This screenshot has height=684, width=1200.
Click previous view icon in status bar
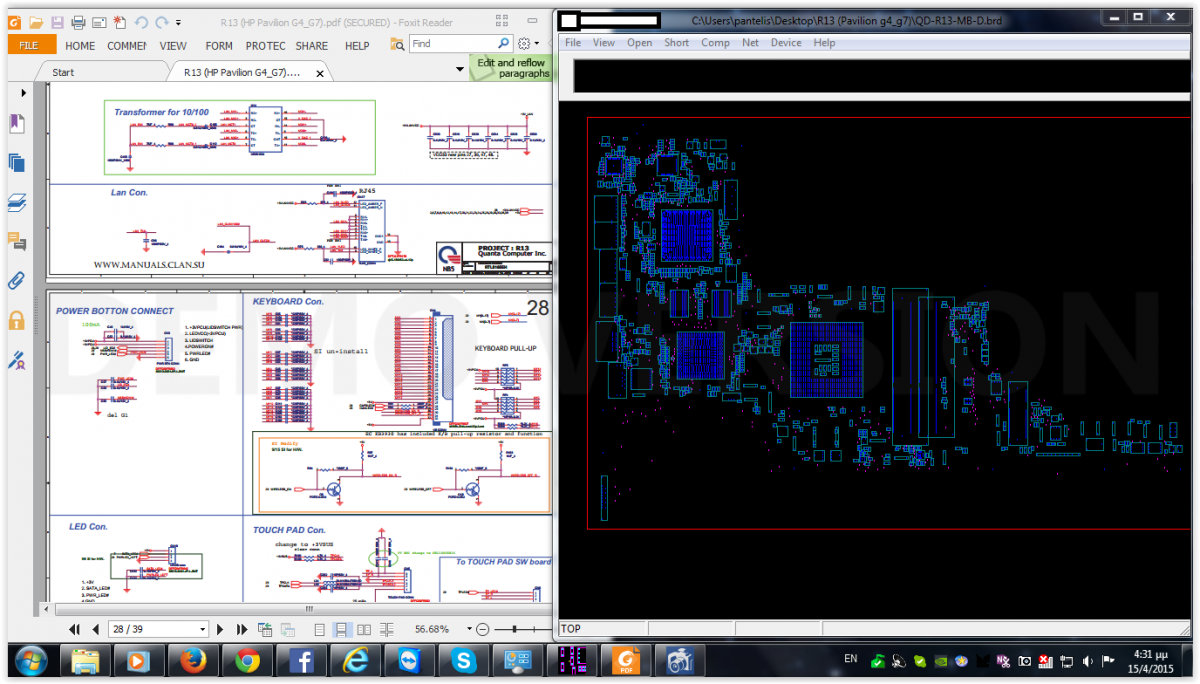coord(265,630)
